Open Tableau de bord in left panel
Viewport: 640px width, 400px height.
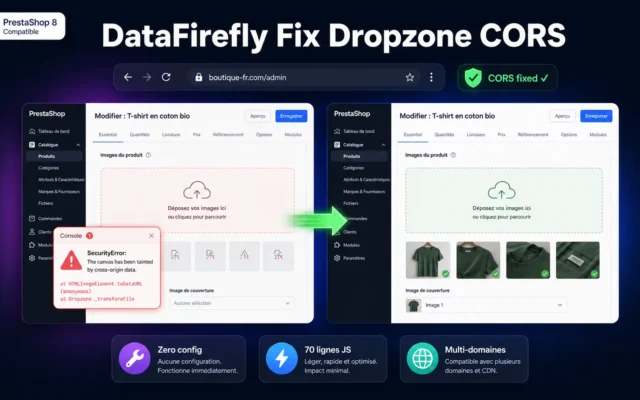49,131
